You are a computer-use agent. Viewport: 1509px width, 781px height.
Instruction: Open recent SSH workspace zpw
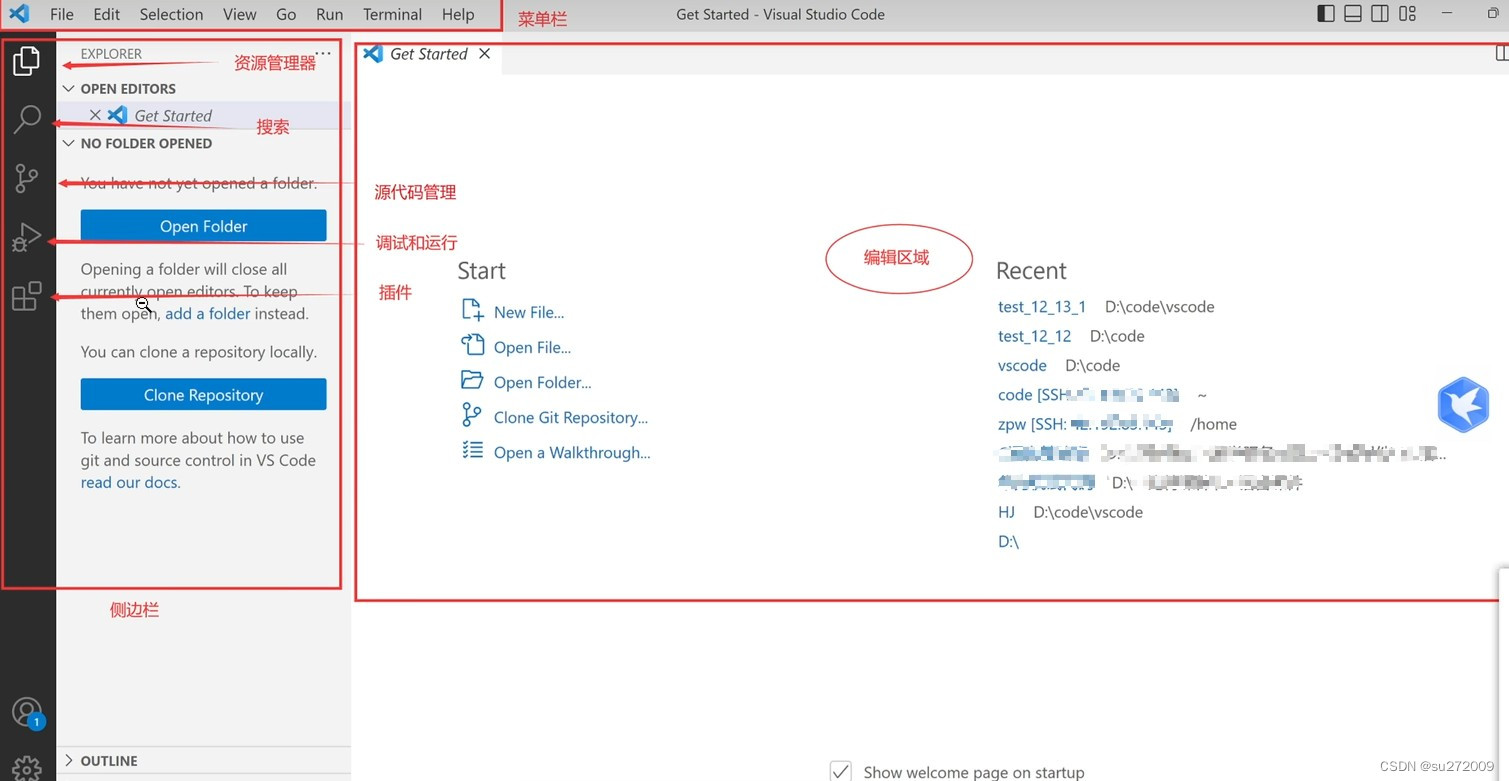pos(1085,424)
